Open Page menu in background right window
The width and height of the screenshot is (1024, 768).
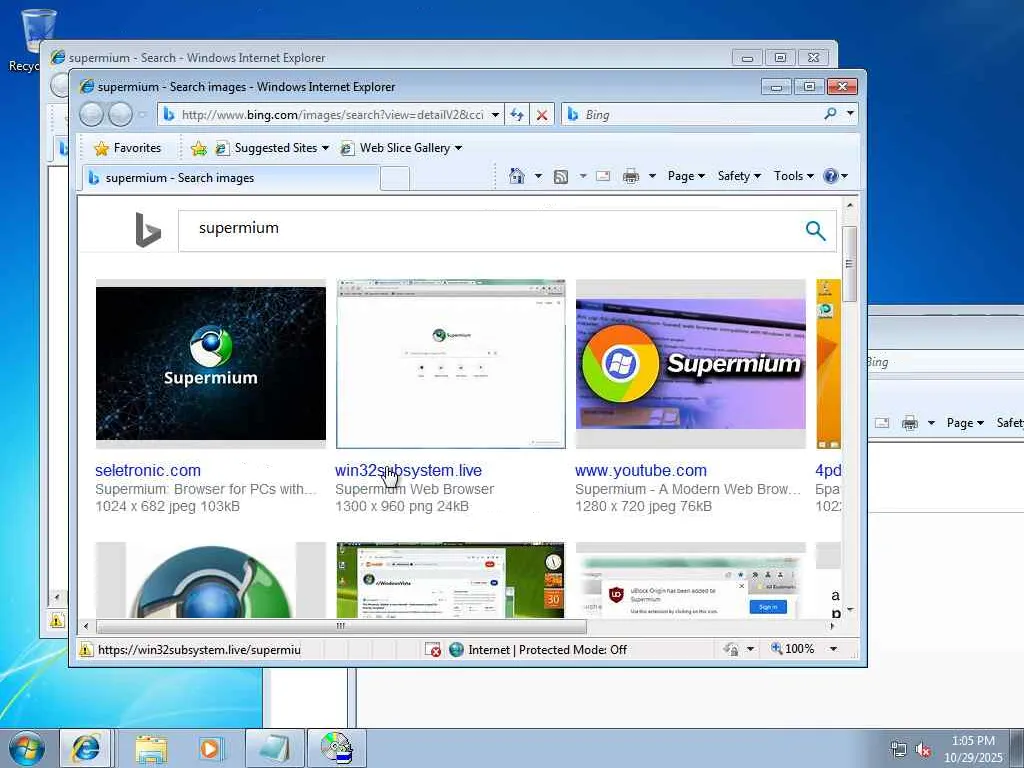(965, 423)
